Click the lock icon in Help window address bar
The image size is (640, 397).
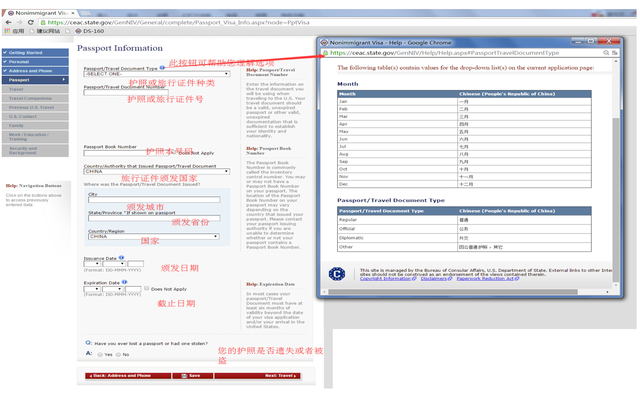(325, 53)
